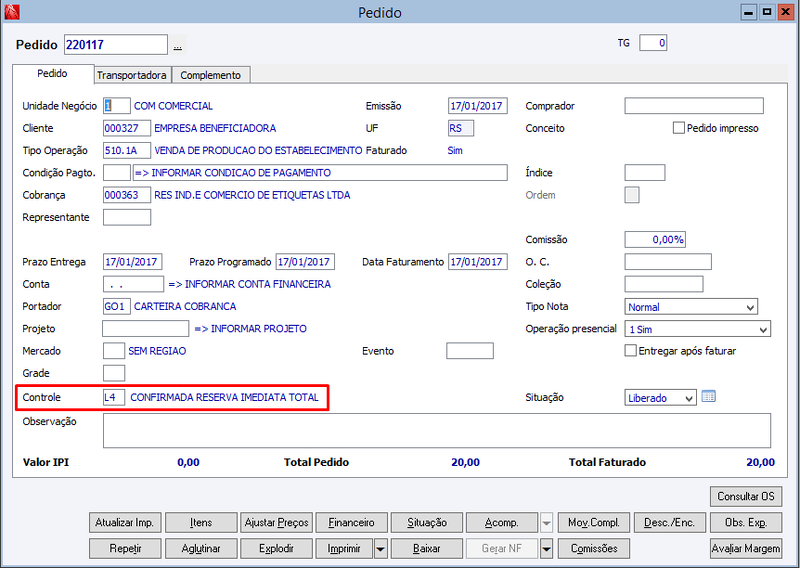This screenshot has height=568, width=800.
Task: Click the Baixar button
Action: (427, 549)
